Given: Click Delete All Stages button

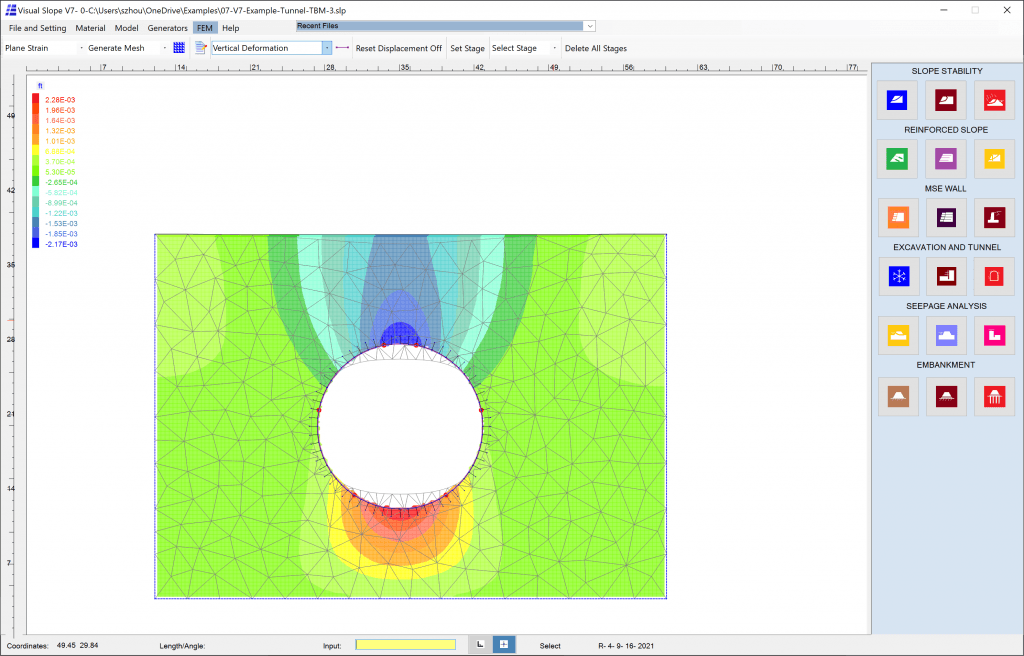Looking at the screenshot, I should [x=596, y=48].
